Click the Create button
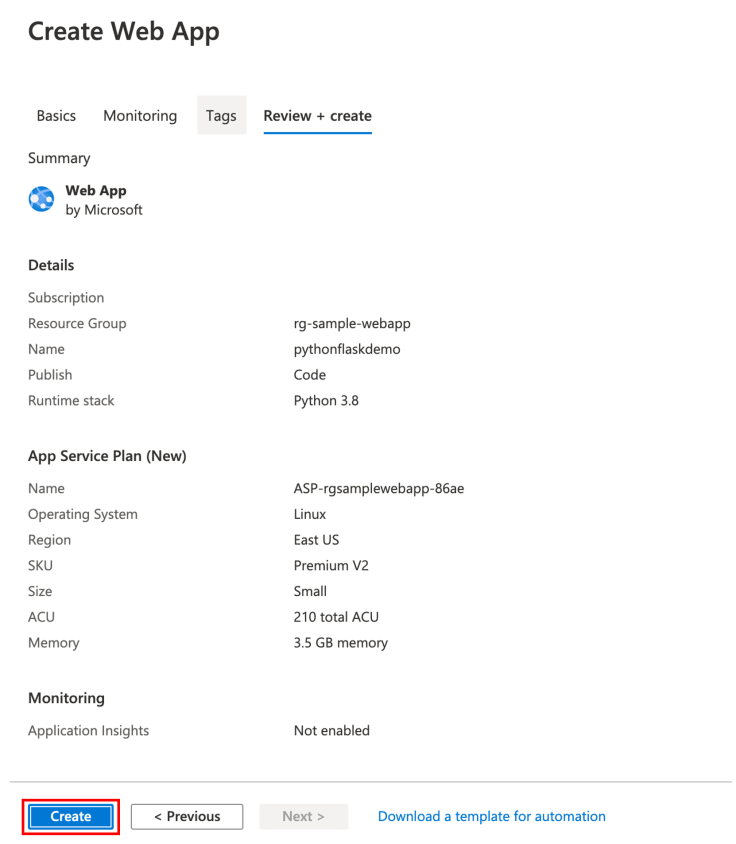Viewport: 736px width, 844px height. pyautogui.click(x=70, y=816)
